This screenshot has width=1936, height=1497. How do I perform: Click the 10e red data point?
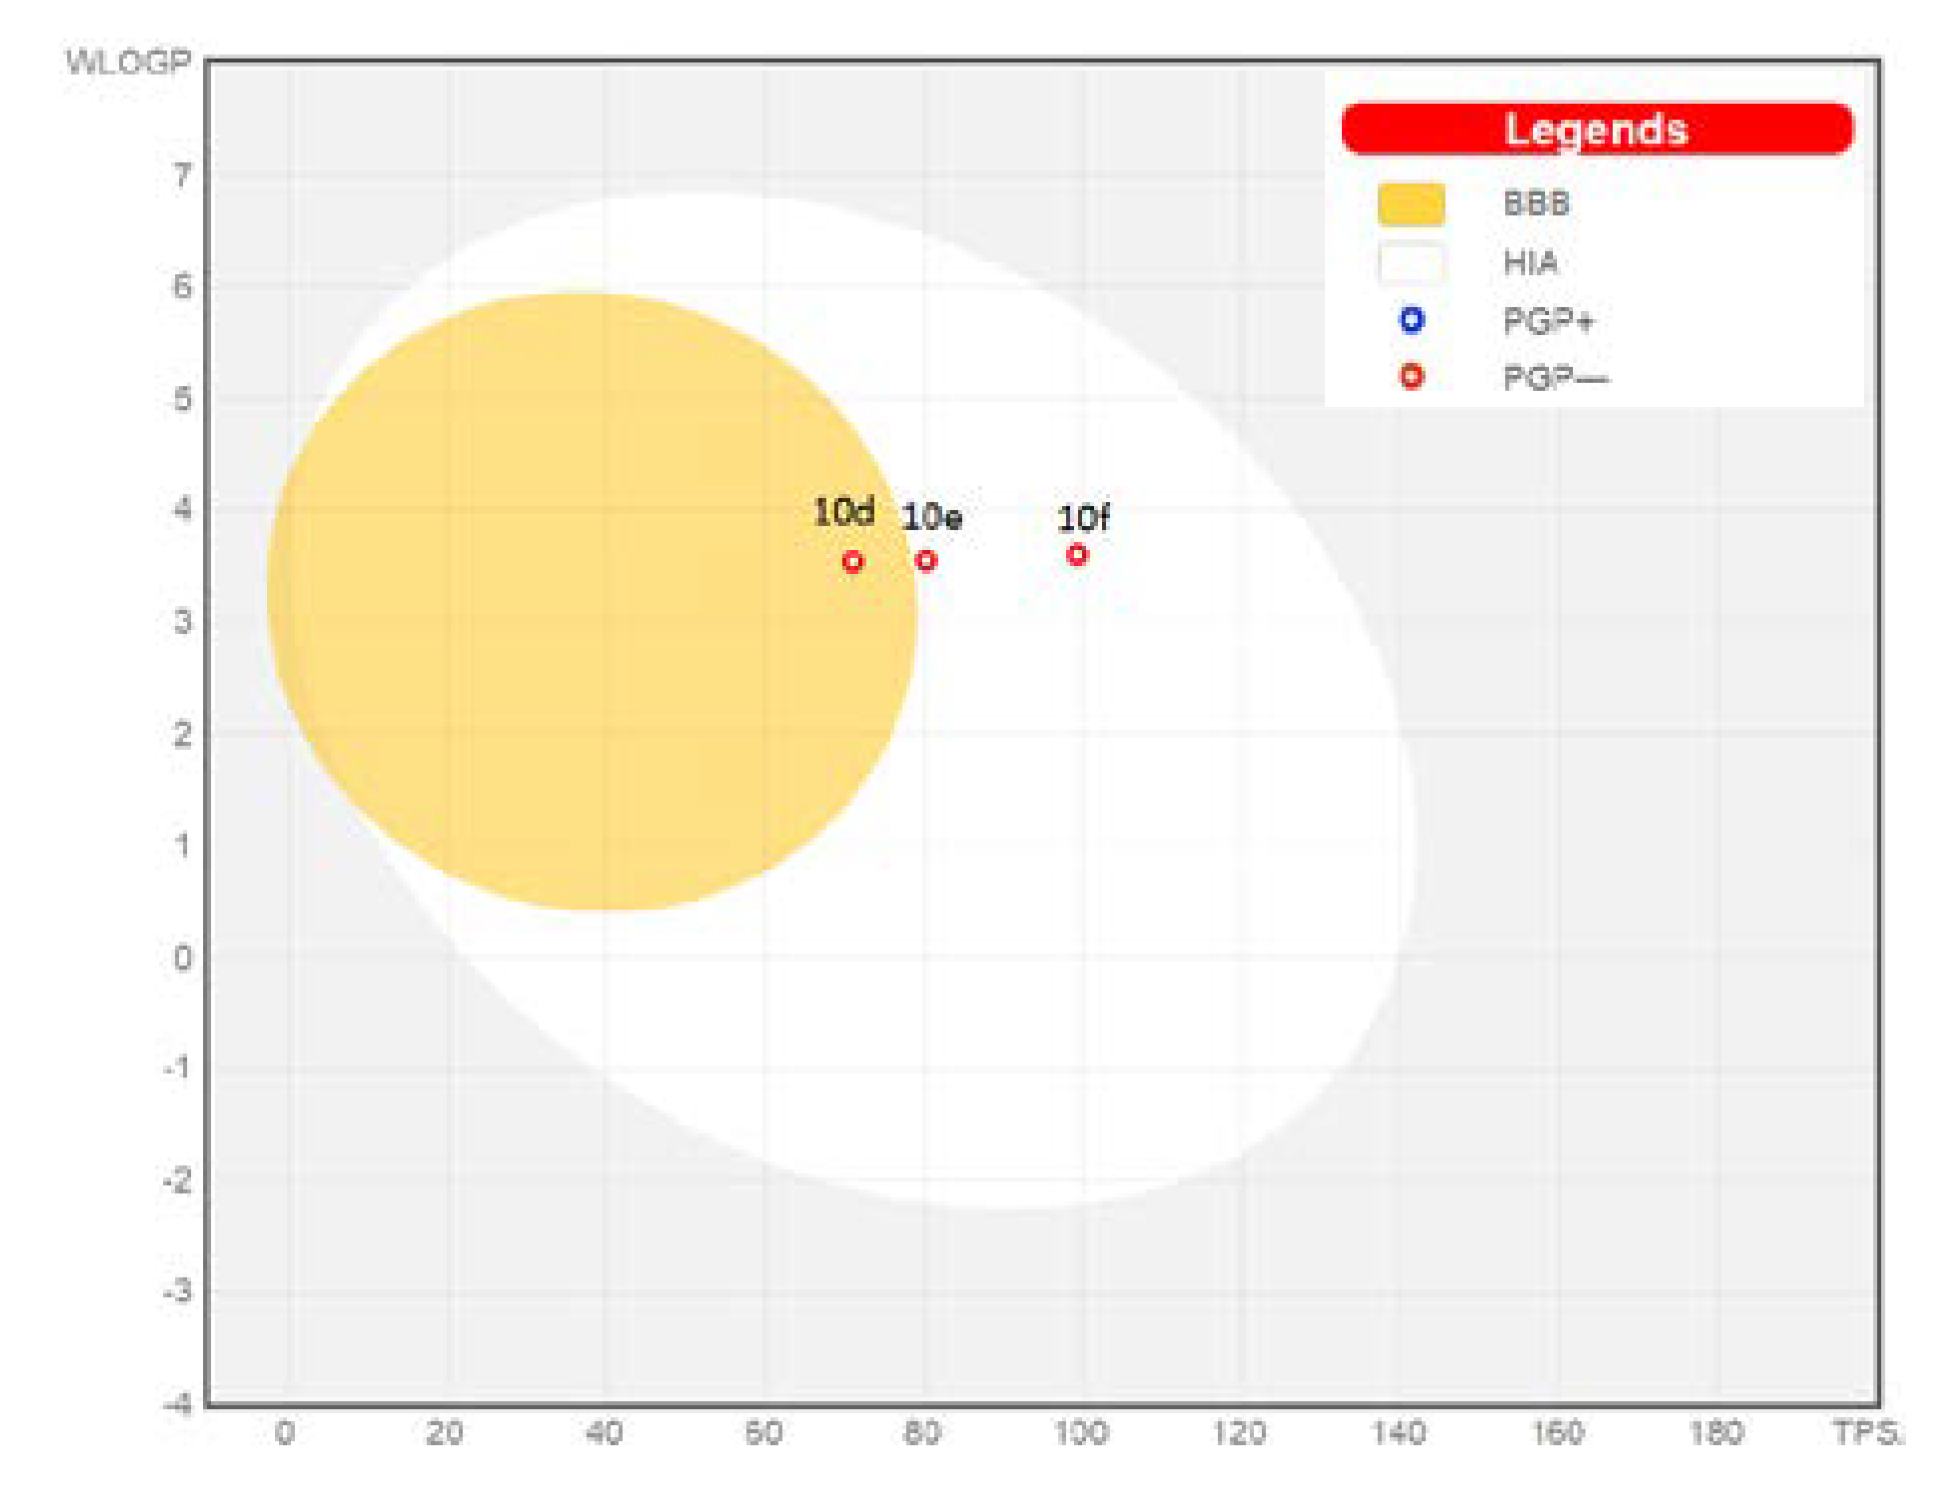926,561
